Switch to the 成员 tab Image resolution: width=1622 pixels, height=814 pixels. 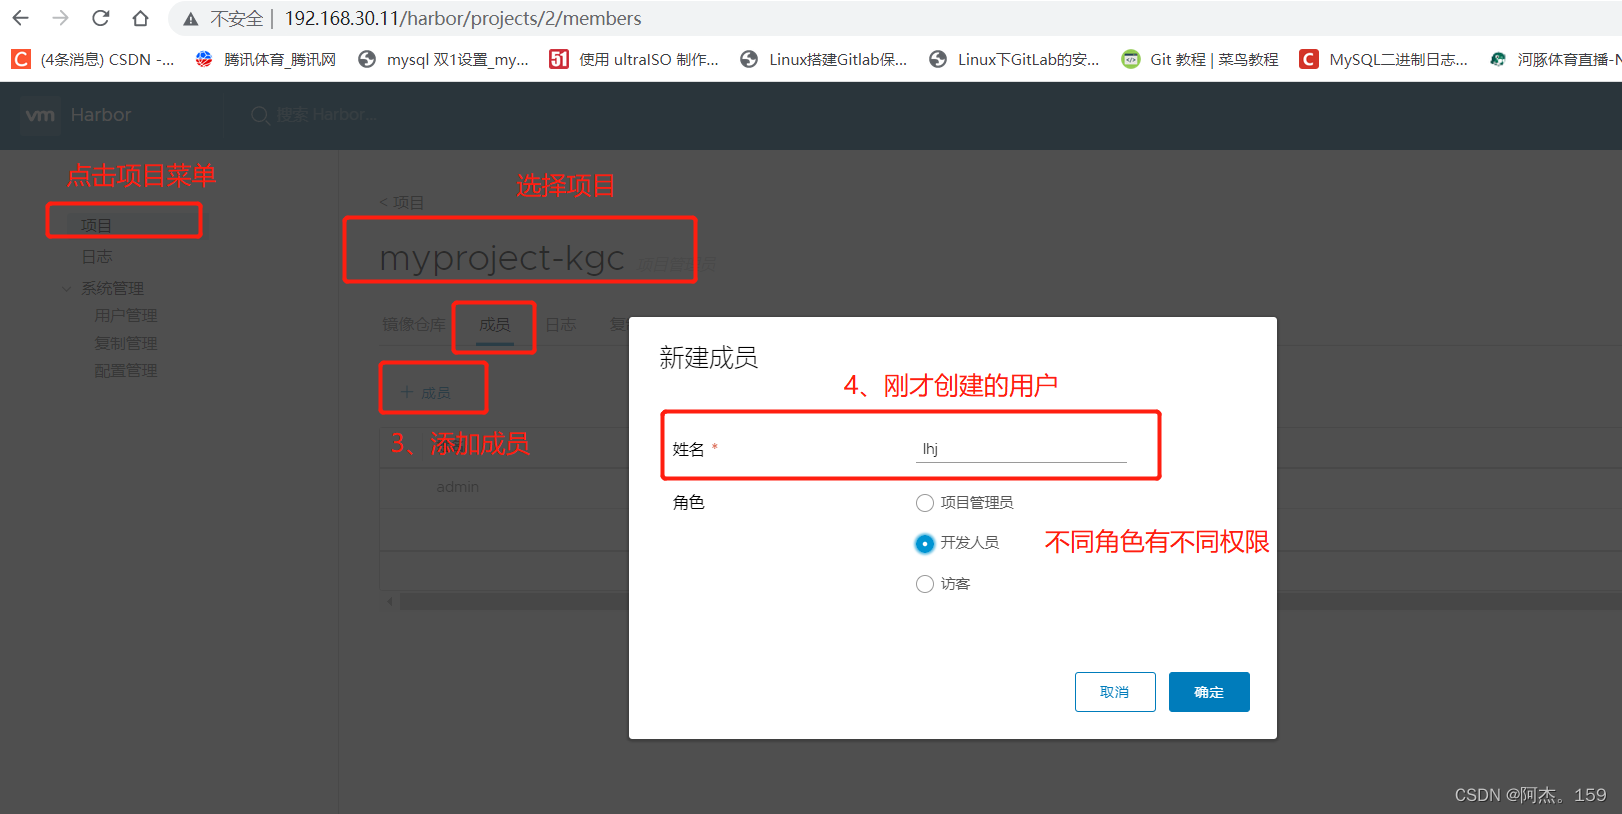(494, 324)
